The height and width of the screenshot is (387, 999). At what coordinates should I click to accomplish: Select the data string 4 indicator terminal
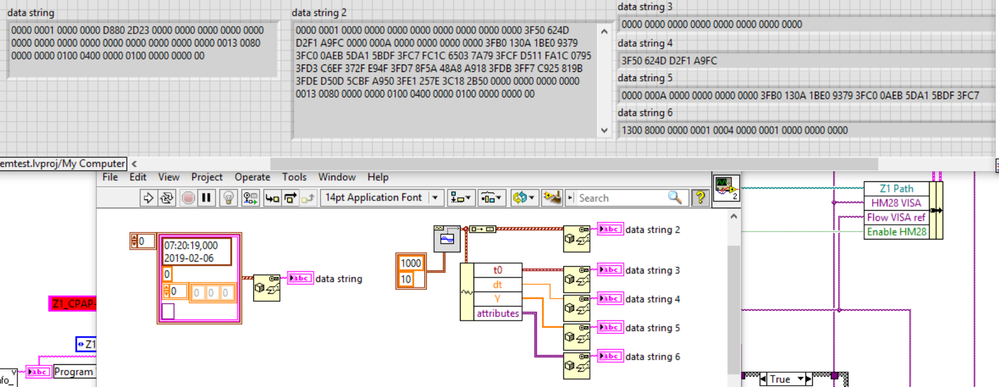pyautogui.click(x=610, y=299)
